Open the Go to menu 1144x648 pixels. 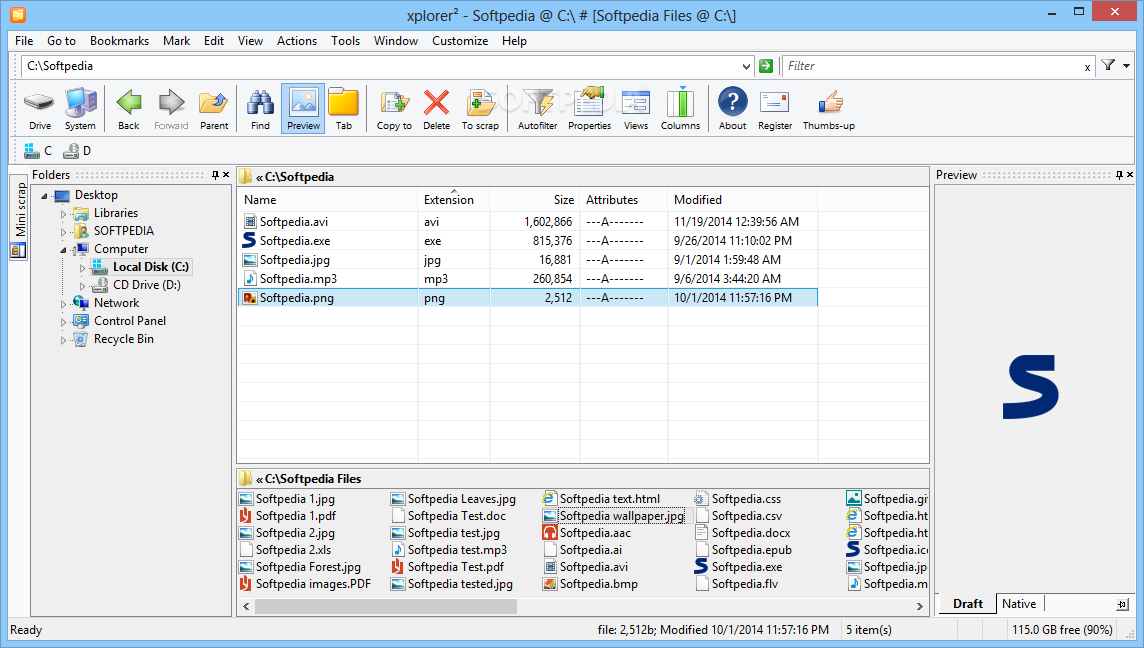pyautogui.click(x=61, y=41)
